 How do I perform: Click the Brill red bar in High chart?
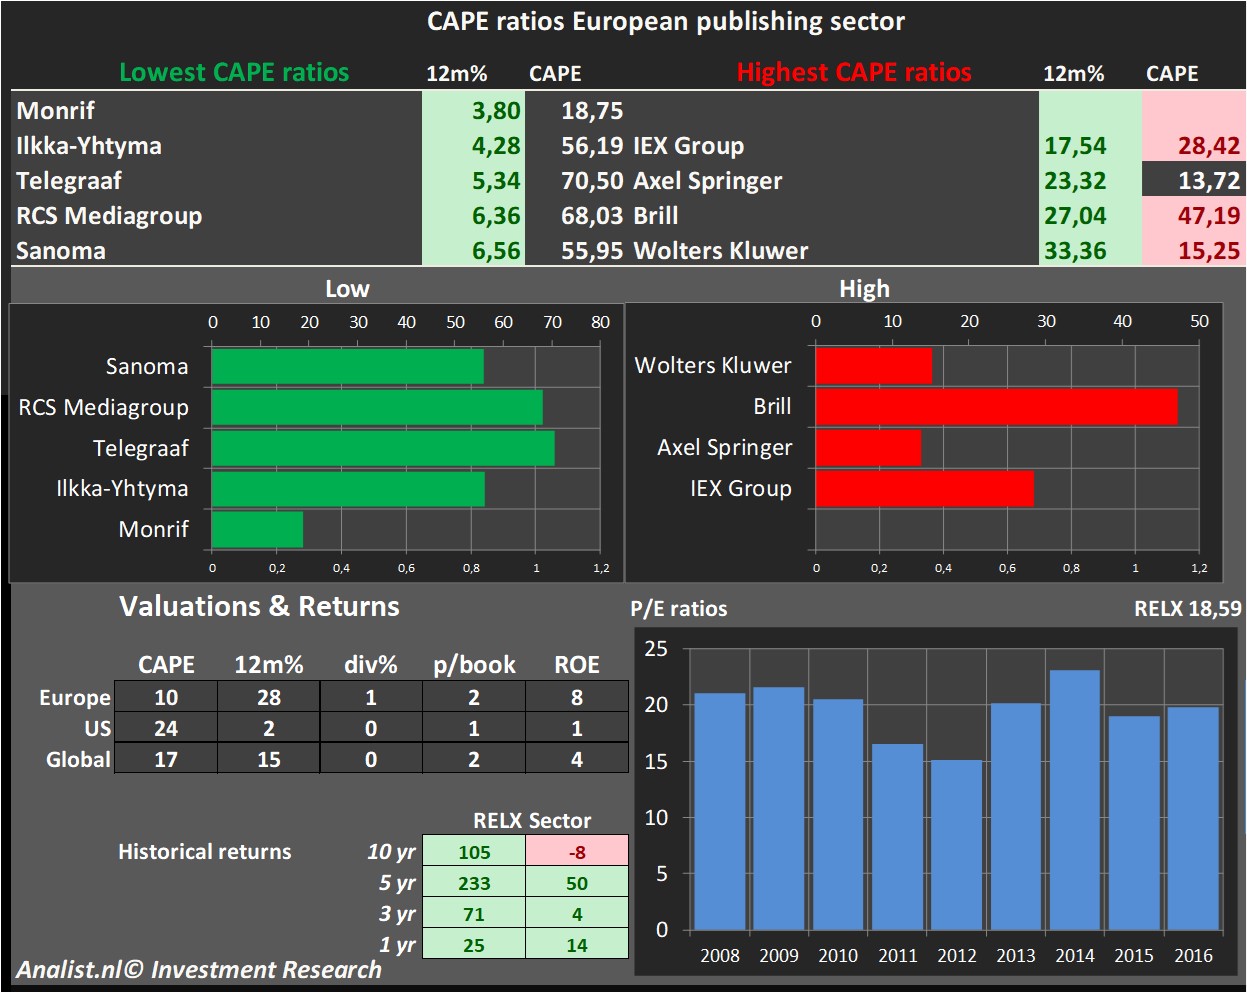point(995,407)
